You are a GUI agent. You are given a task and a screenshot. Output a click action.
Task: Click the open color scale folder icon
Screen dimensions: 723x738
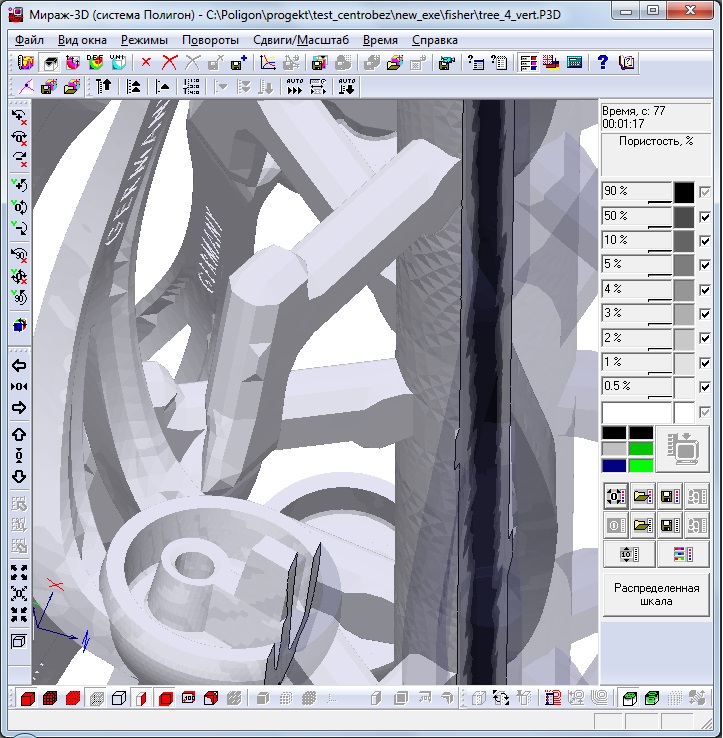pyautogui.click(x=642, y=495)
